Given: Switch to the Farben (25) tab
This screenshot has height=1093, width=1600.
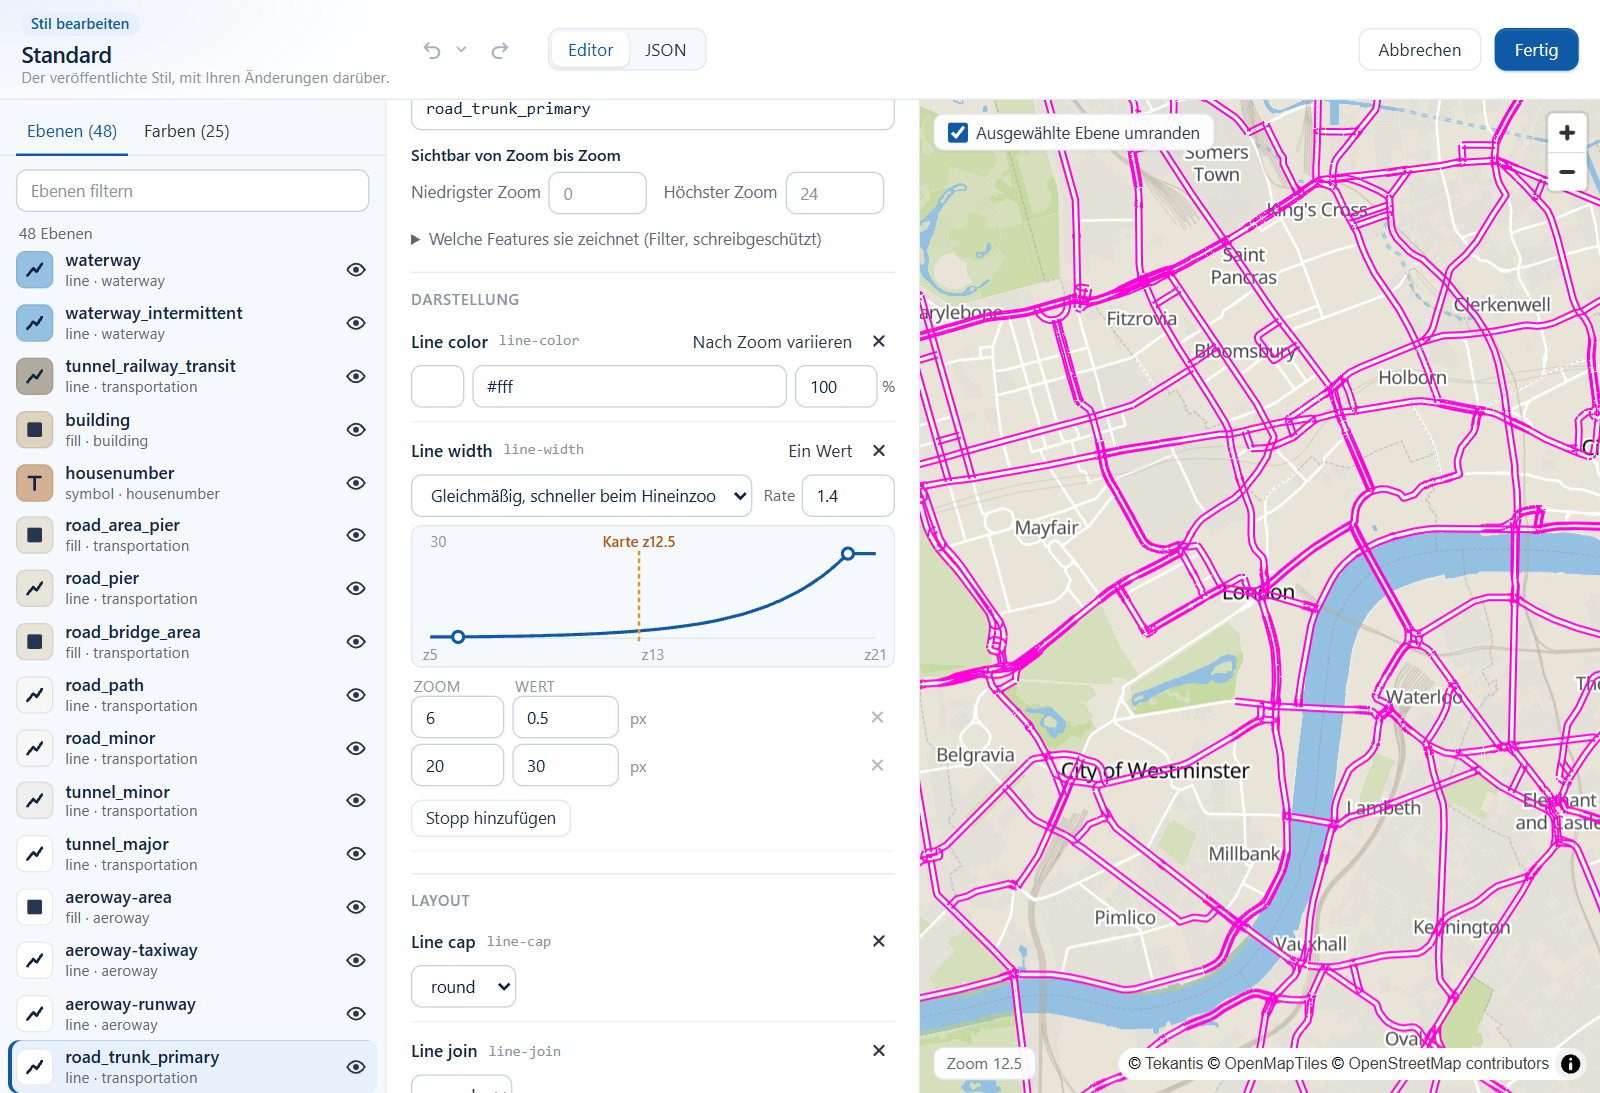Looking at the screenshot, I should point(187,131).
